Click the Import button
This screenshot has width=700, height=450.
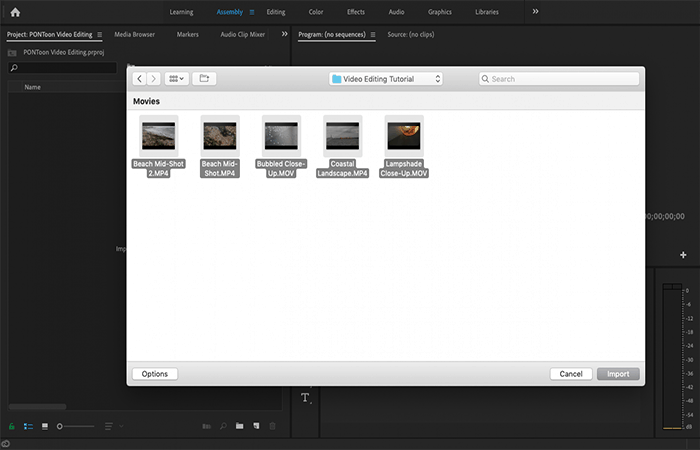coord(618,374)
